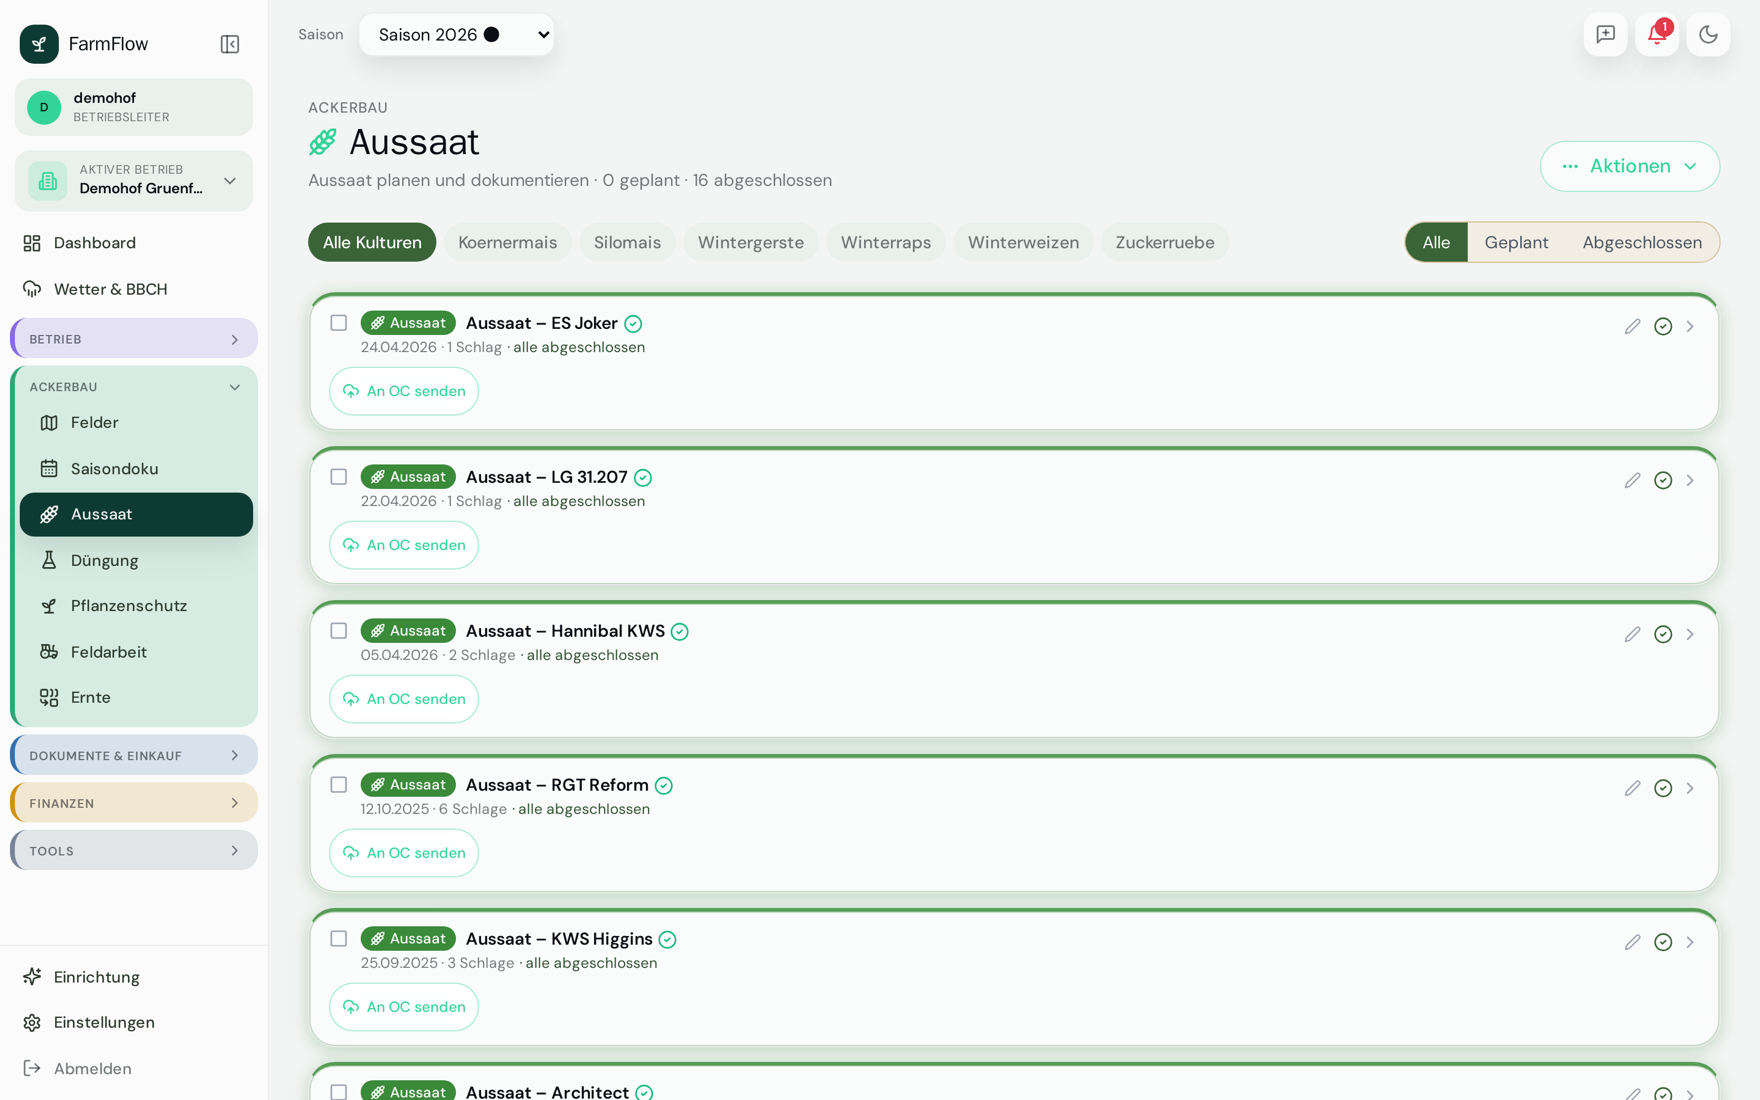Open Dashboard from sidebar
This screenshot has height=1100, width=1760.
pyautogui.click(x=134, y=243)
